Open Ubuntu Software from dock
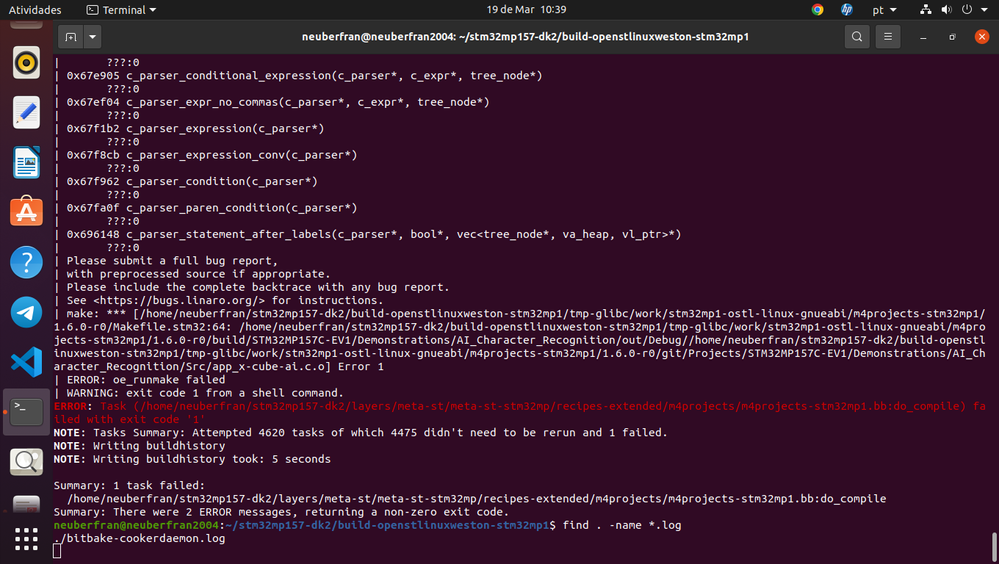This screenshot has width=999, height=564. (26, 212)
